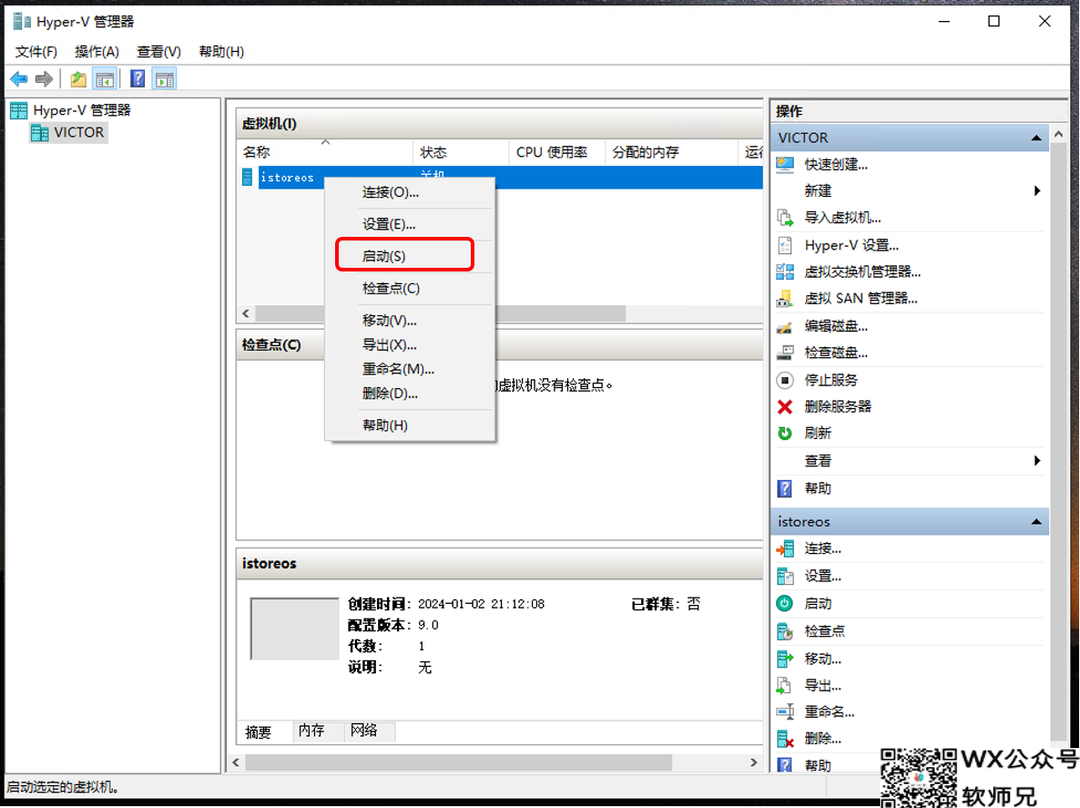The width and height of the screenshot is (1080, 808).
Task: Click the Stop Service (停止服务) icon
Action: 785,380
